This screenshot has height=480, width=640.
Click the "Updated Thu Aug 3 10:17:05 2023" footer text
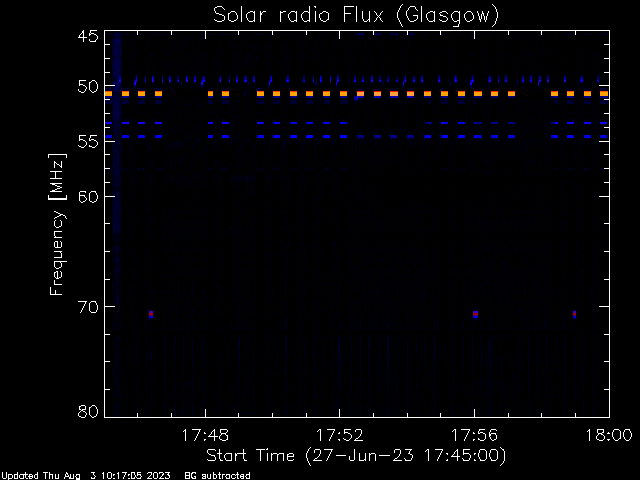coord(85,476)
